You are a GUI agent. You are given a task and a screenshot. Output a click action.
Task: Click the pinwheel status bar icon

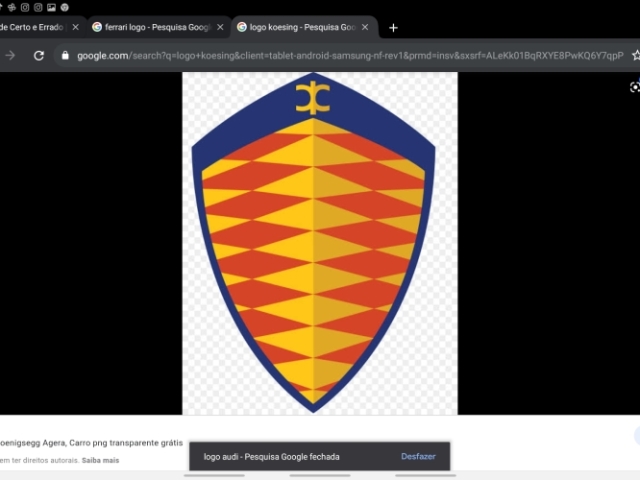(x=12, y=7)
